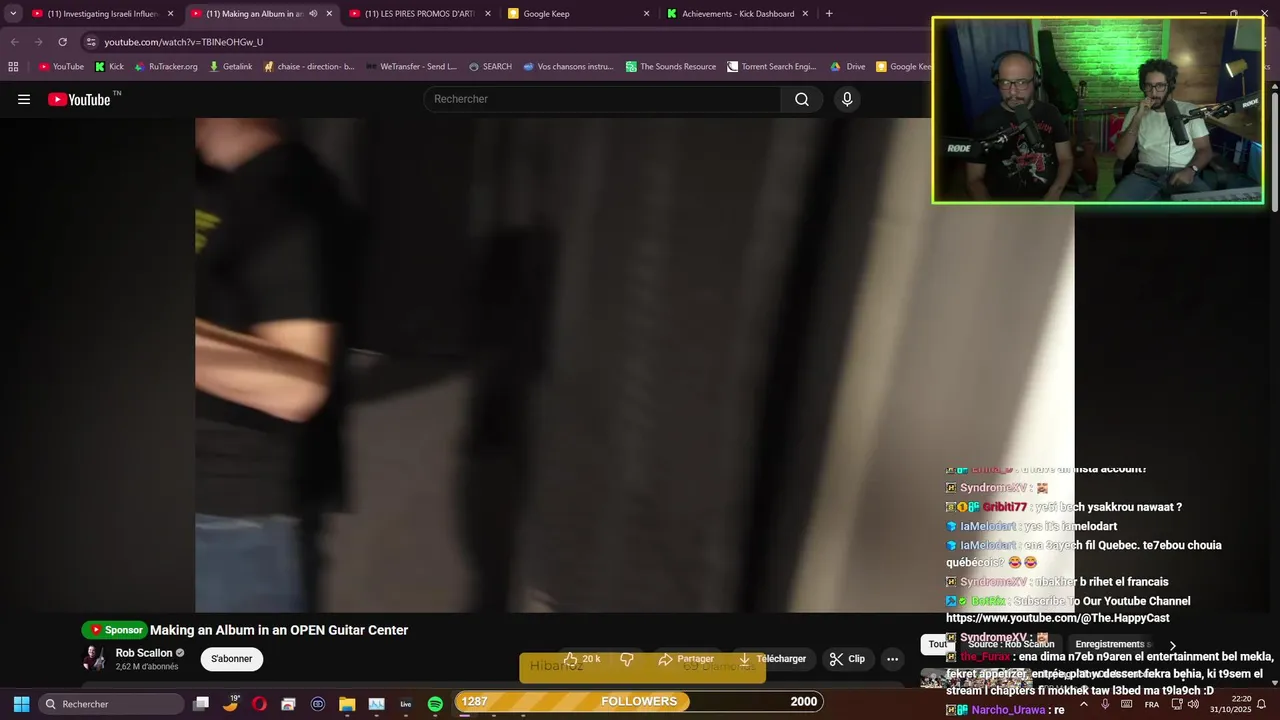The height and width of the screenshot is (720, 1280).
Task: Open the WeTransfer bookmark
Action: coord(412,67)
